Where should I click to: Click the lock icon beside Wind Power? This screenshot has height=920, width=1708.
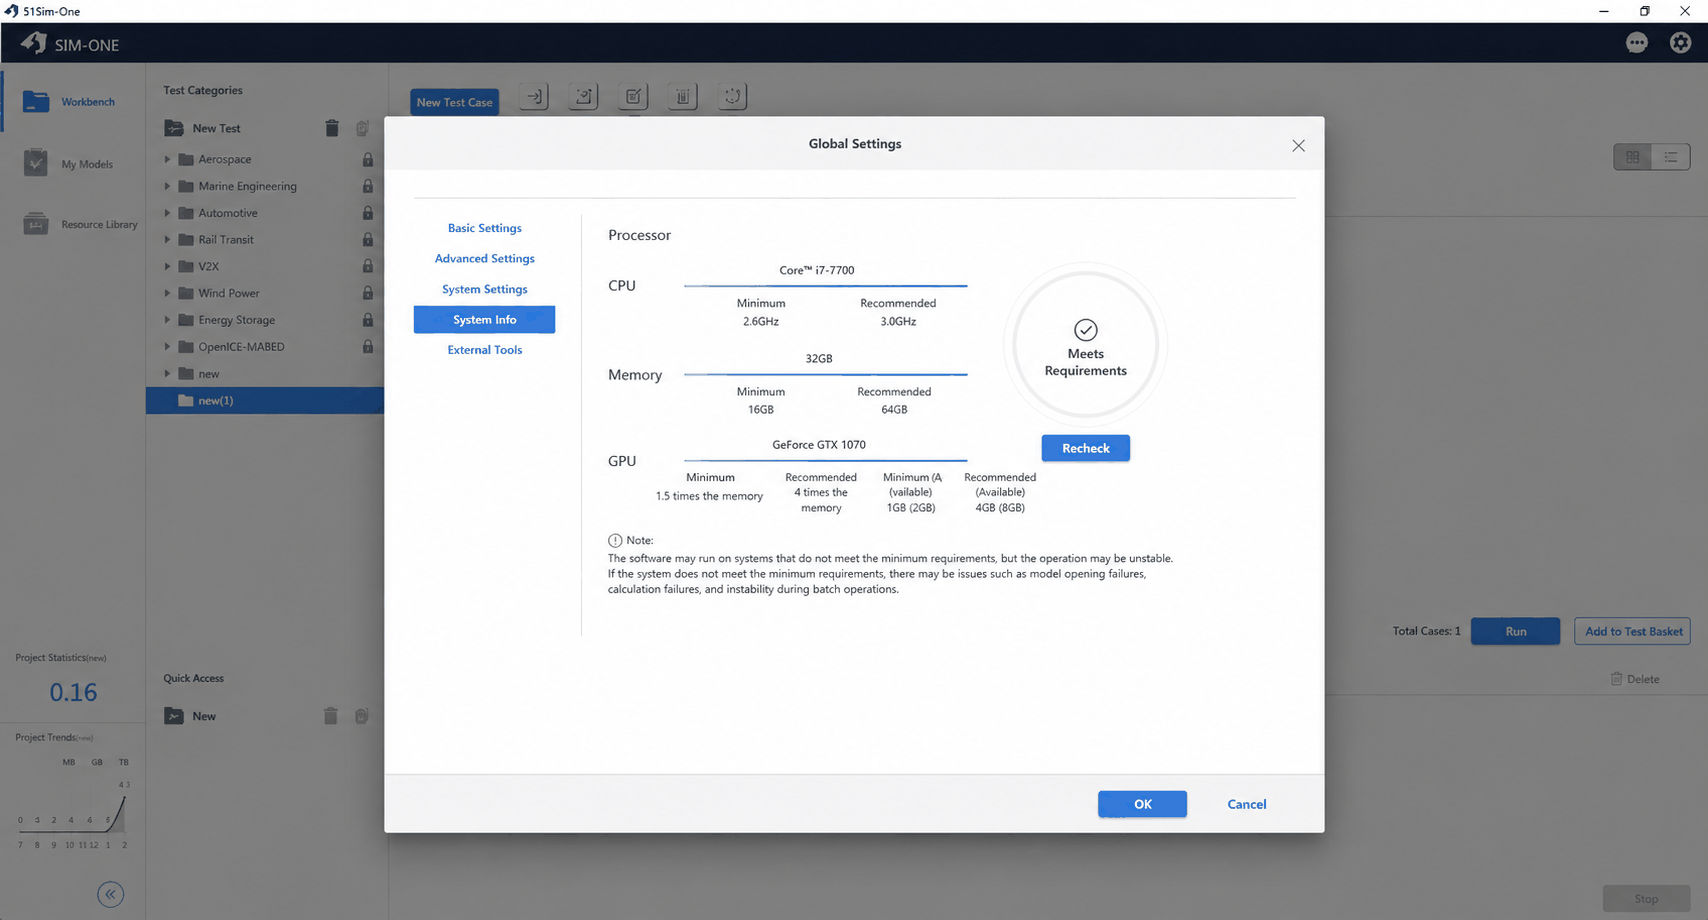click(368, 293)
